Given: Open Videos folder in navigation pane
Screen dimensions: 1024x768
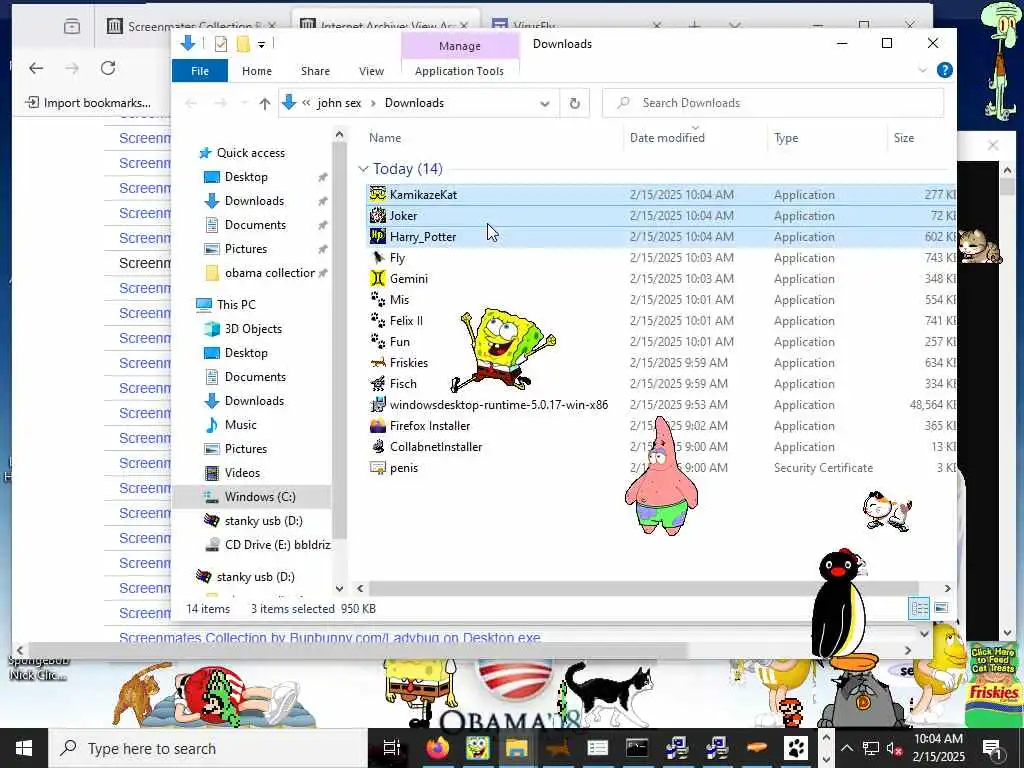Looking at the screenshot, I should (242, 473).
